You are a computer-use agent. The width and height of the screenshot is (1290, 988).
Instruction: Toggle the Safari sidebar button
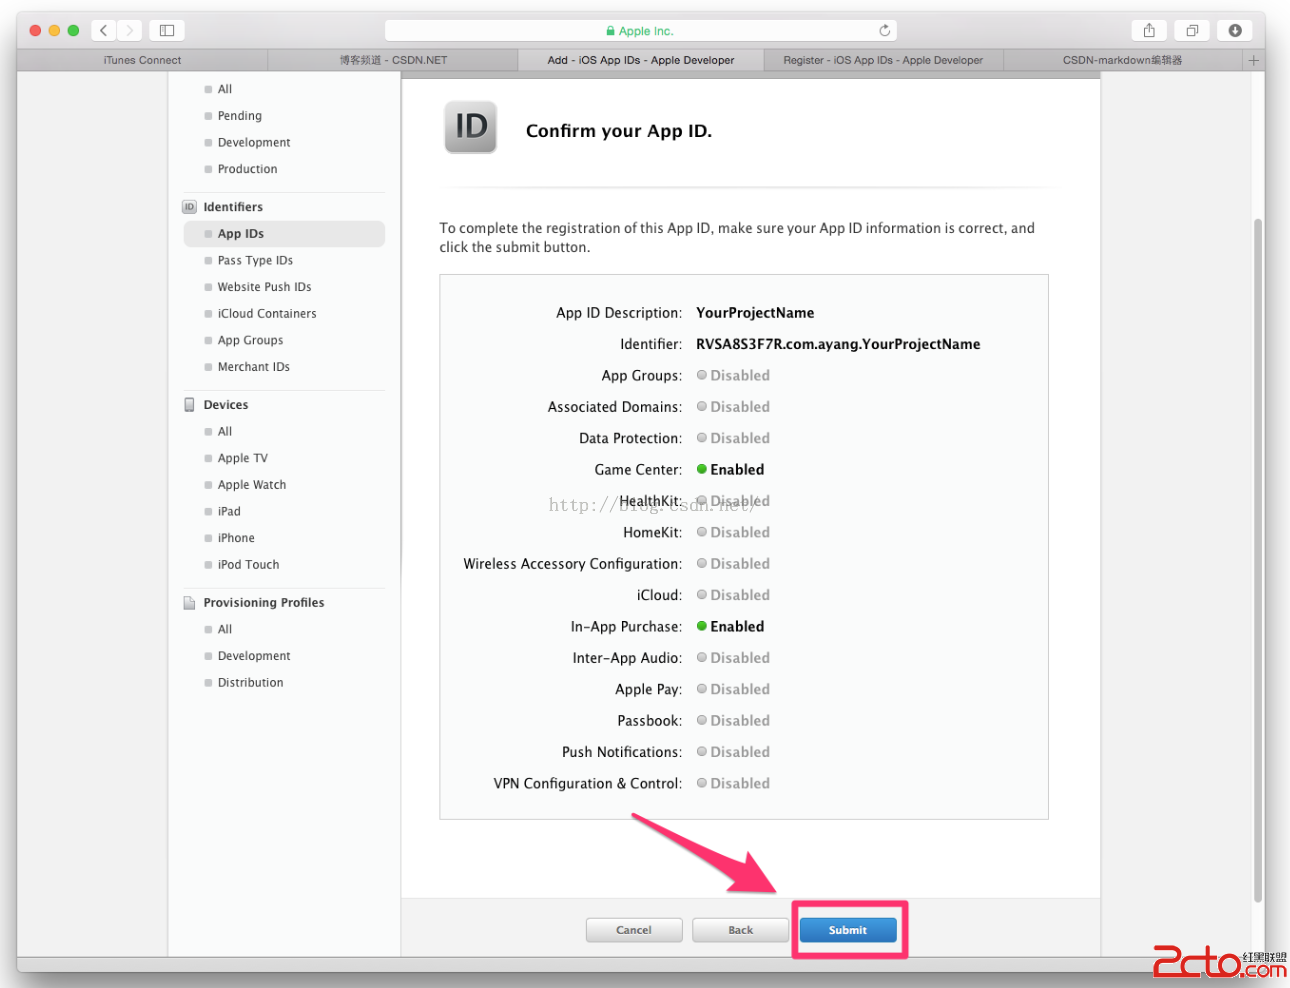coord(167,31)
